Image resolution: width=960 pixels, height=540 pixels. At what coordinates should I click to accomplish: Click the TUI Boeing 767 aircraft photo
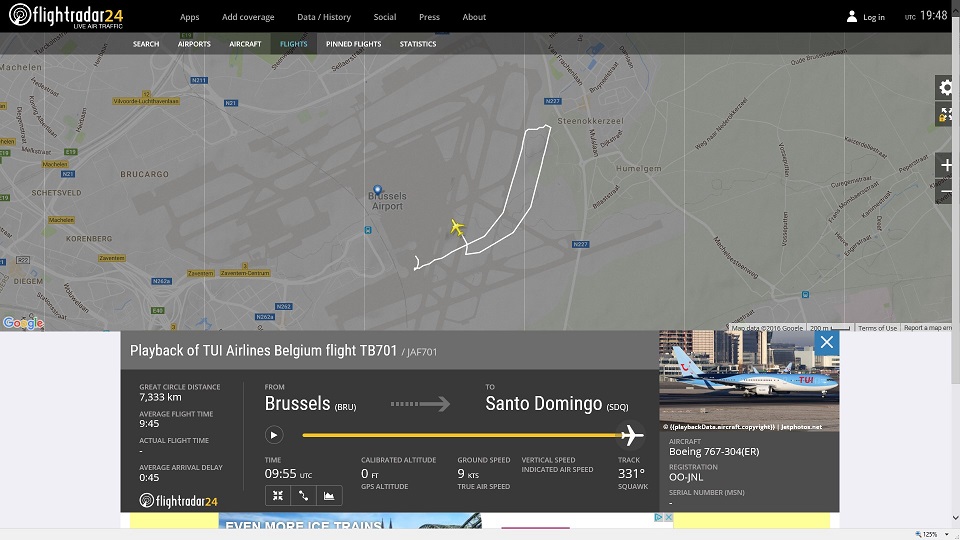pyautogui.click(x=749, y=381)
